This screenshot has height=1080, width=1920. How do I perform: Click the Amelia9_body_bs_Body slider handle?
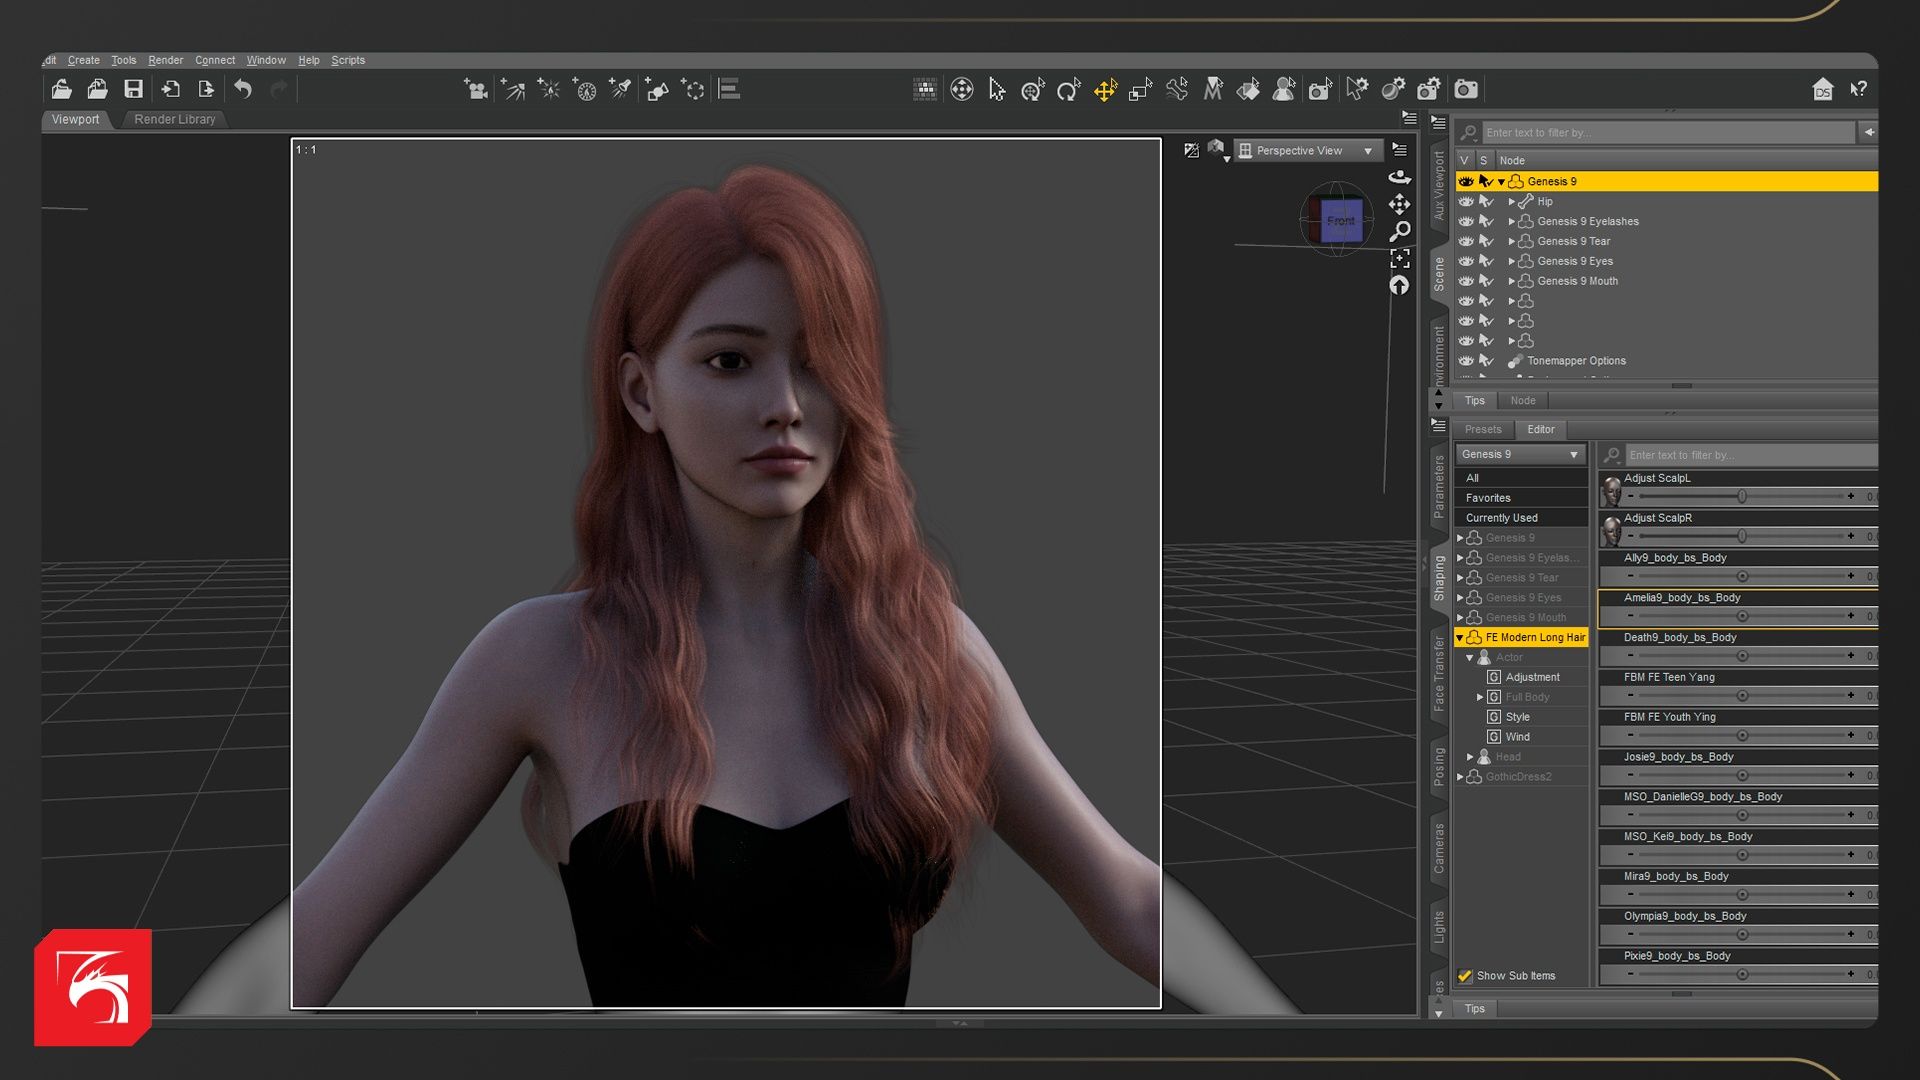tap(1742, 616)
